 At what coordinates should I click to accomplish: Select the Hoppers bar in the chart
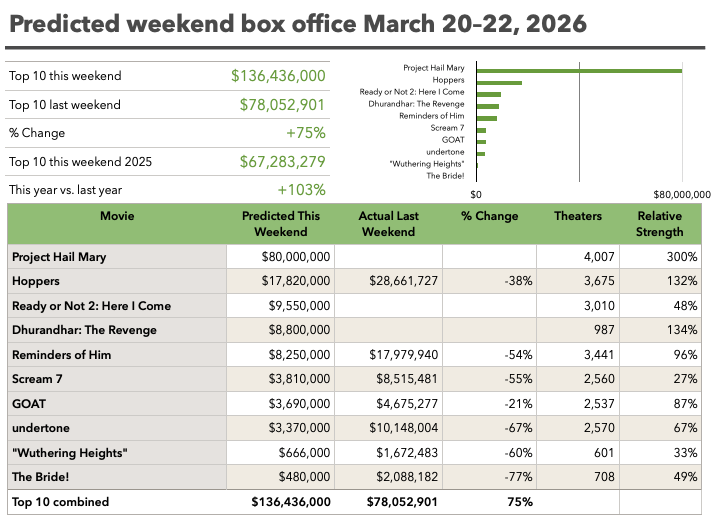tap(499, 82)
